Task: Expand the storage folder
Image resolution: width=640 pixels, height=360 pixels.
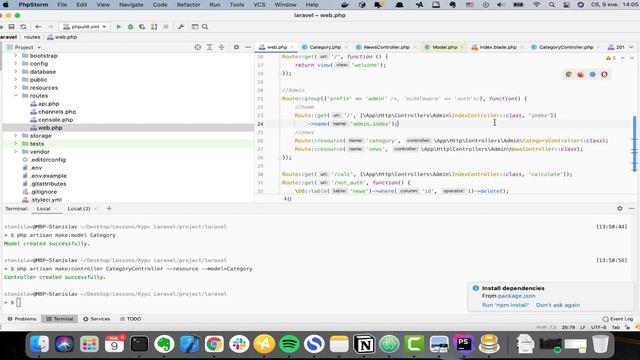Action: coord(16,136)
